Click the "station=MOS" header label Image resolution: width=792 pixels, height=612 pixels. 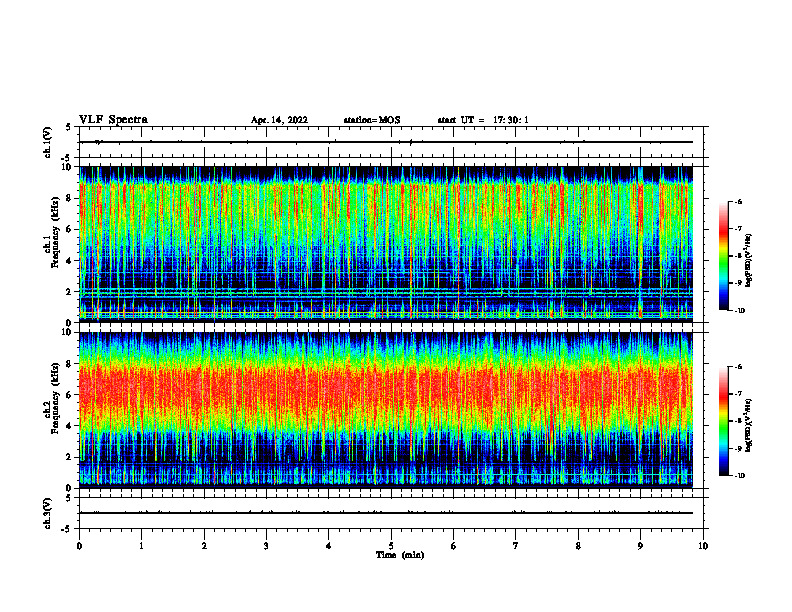point(372,120)
